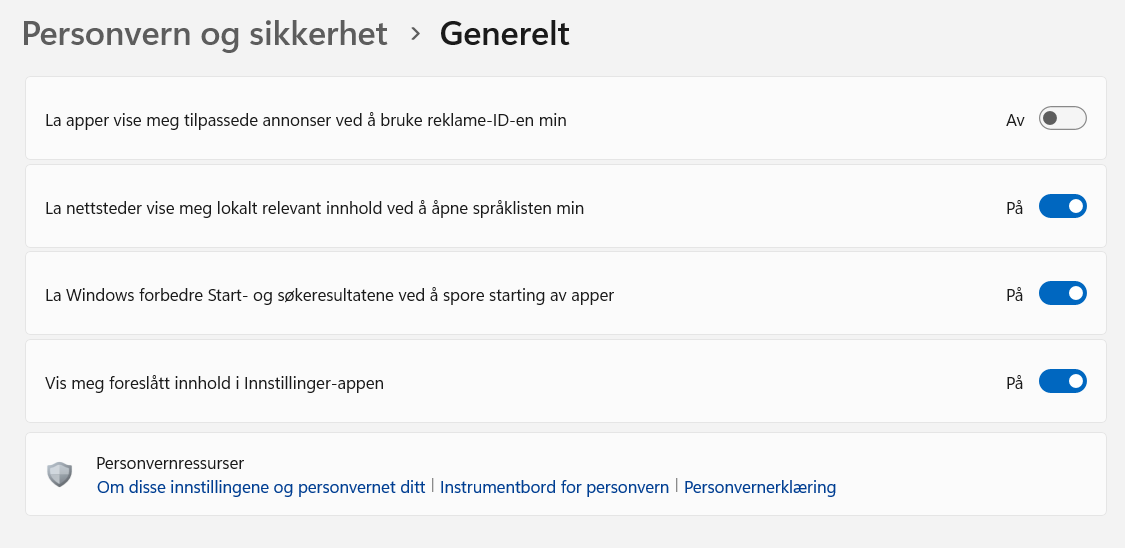Click the Start- og søkeresultatene setting label
1125x548 pixels.
330,295
